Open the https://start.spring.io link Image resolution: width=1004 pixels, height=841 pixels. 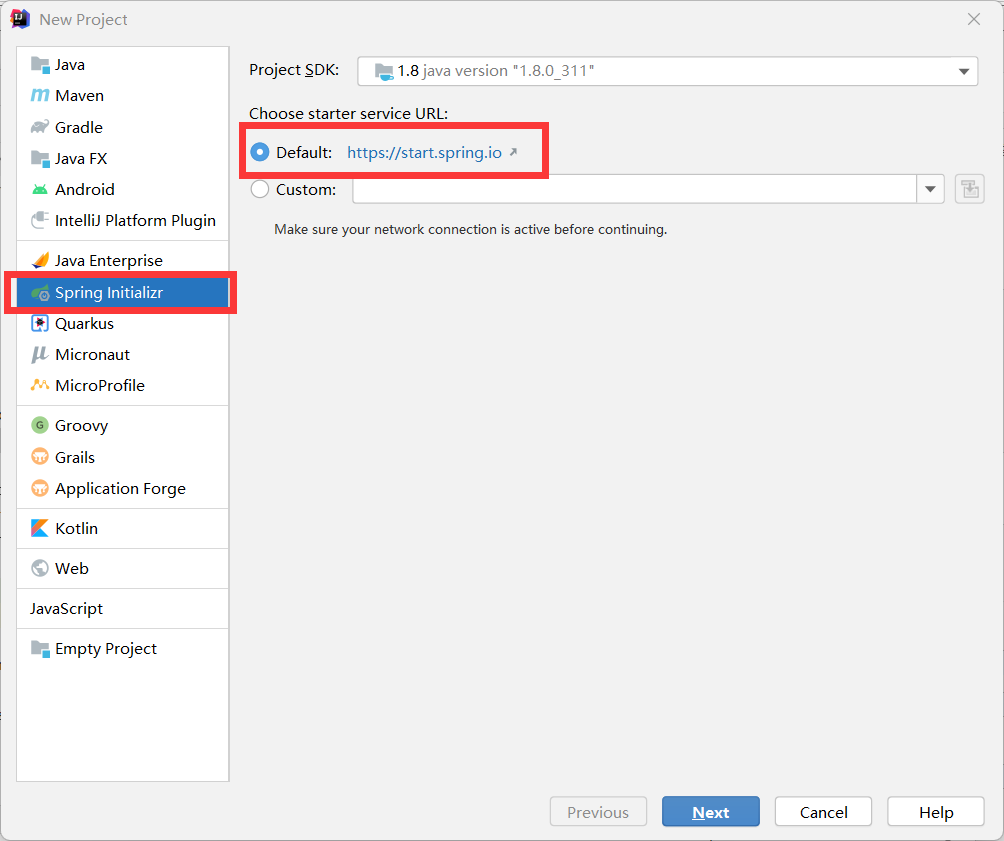click(x=424, y=152)
